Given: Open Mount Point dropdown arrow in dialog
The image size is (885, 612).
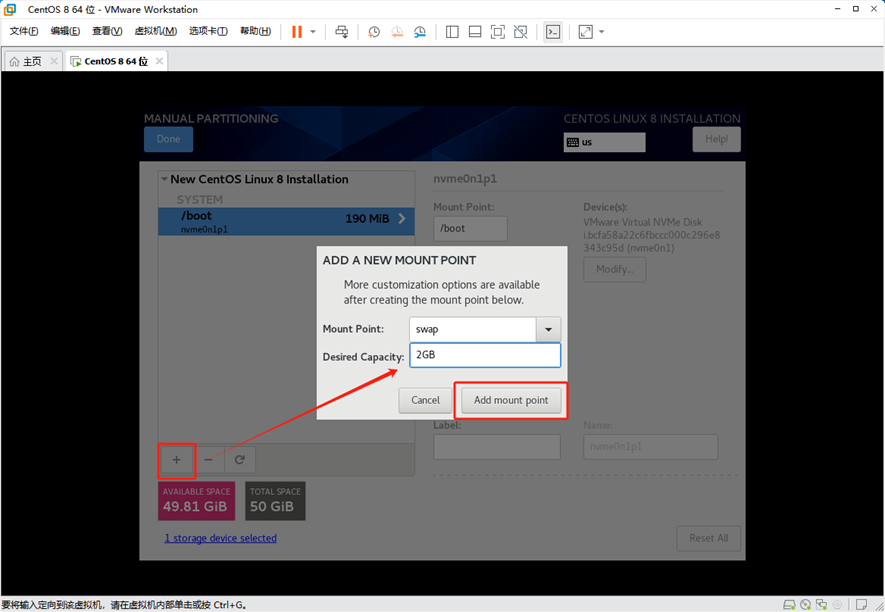Looking at the screenshot, I should point(548,329).
